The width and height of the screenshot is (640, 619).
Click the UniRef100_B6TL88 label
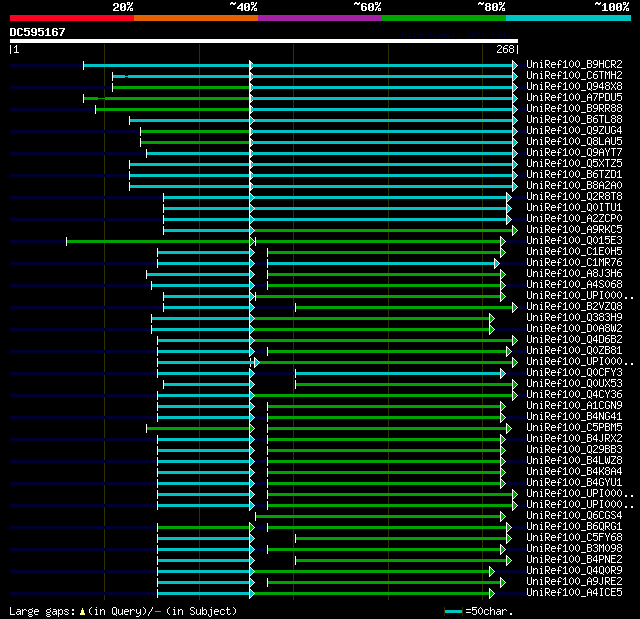coord(574,120)
